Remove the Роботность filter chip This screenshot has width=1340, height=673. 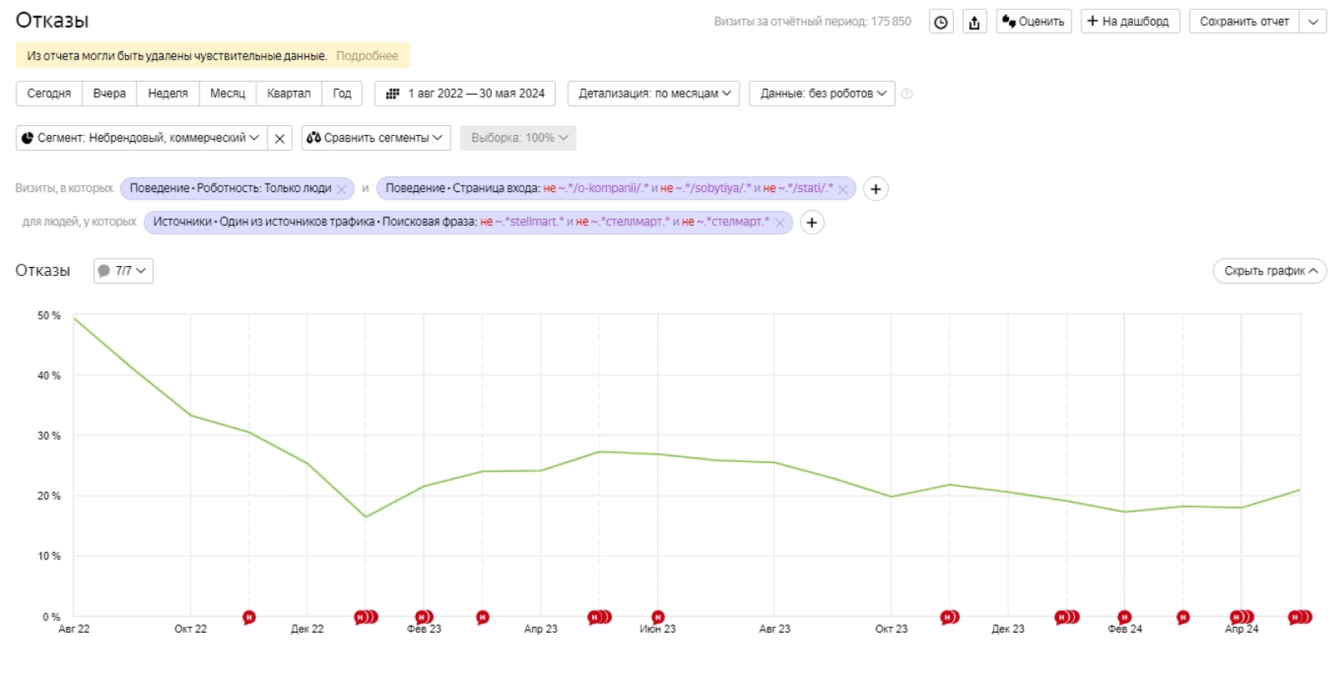(342, 189)
